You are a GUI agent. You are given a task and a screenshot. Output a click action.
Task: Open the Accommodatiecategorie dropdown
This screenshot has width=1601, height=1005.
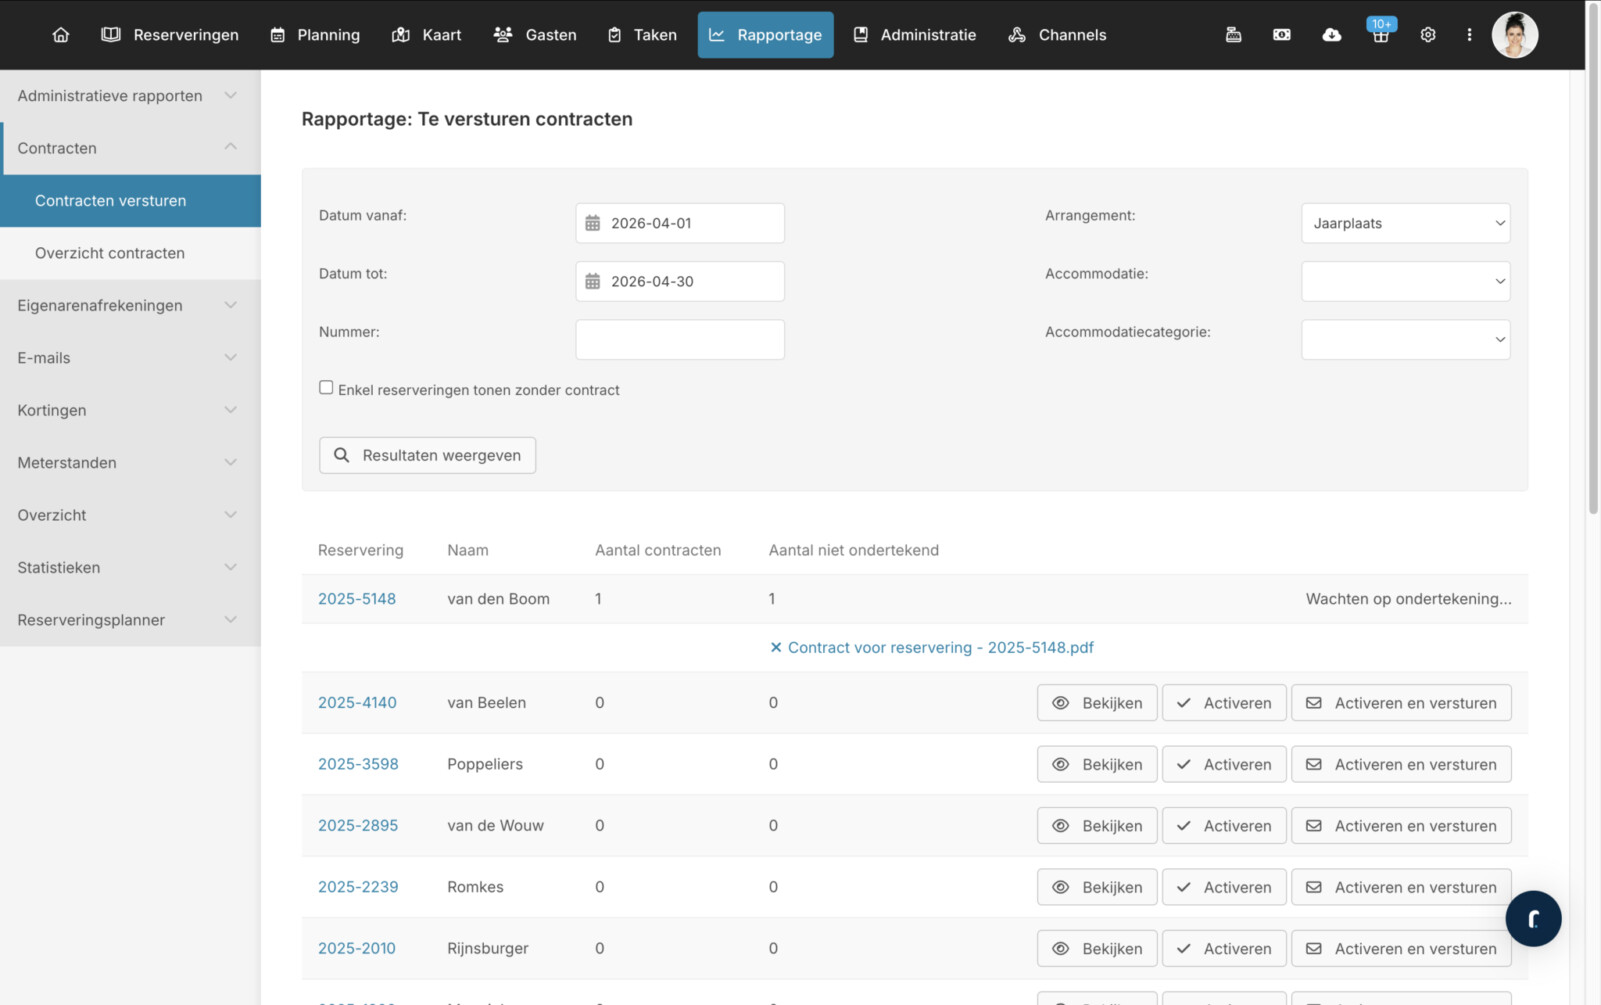(x=1404, y=340)
